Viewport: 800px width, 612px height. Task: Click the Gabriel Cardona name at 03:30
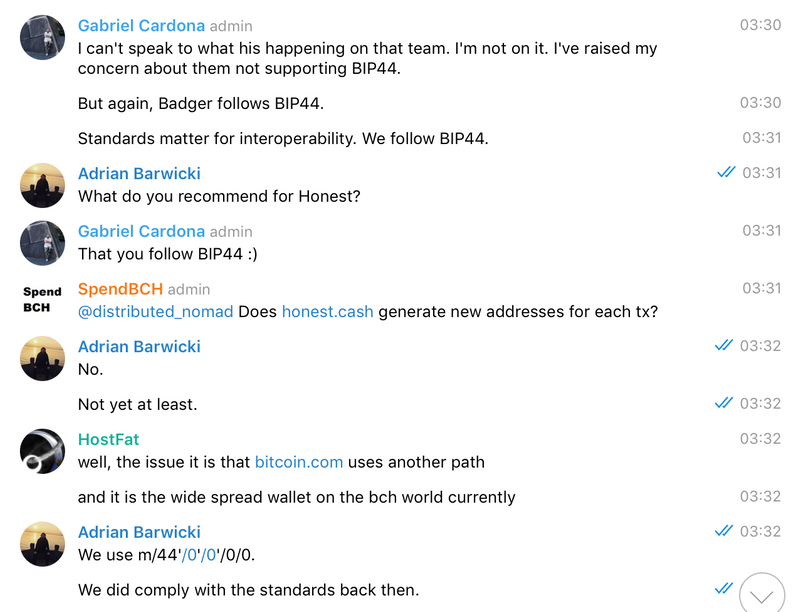[141, 26]
